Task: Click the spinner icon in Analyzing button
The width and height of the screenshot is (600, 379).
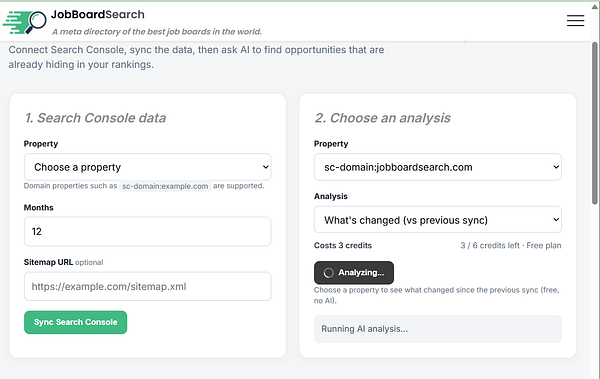Action: 328,273
